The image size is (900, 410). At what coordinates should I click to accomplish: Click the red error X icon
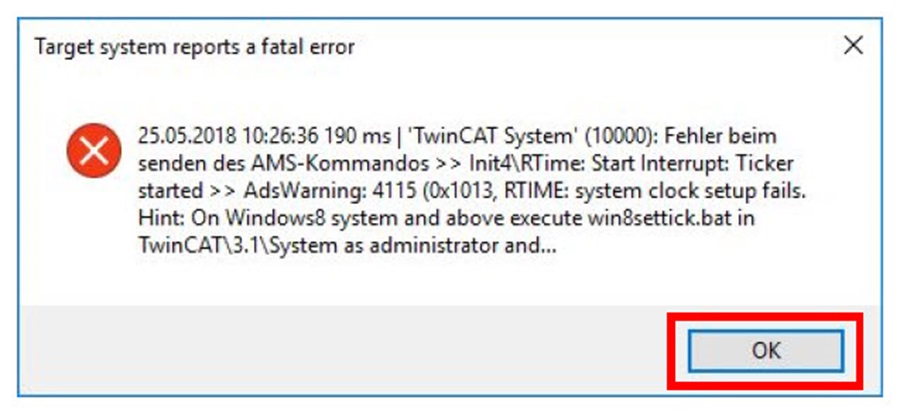93,153
